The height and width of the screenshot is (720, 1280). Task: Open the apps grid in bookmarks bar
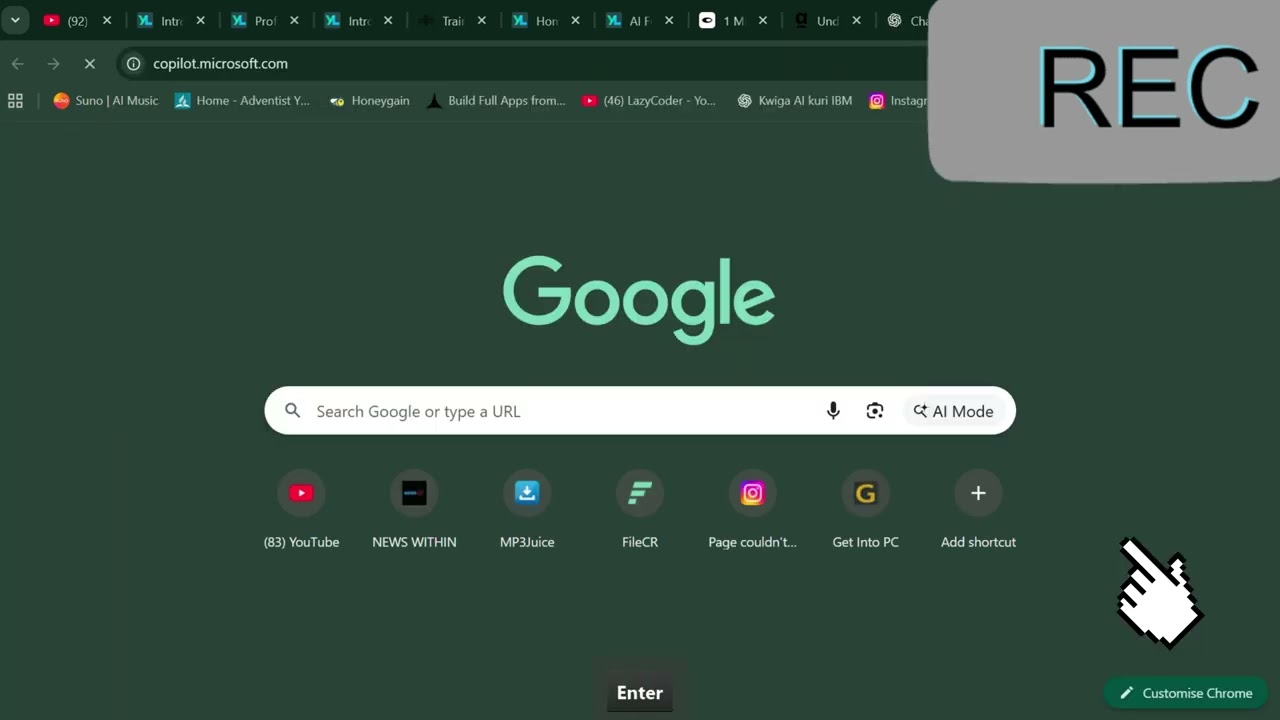pos(15,100)
